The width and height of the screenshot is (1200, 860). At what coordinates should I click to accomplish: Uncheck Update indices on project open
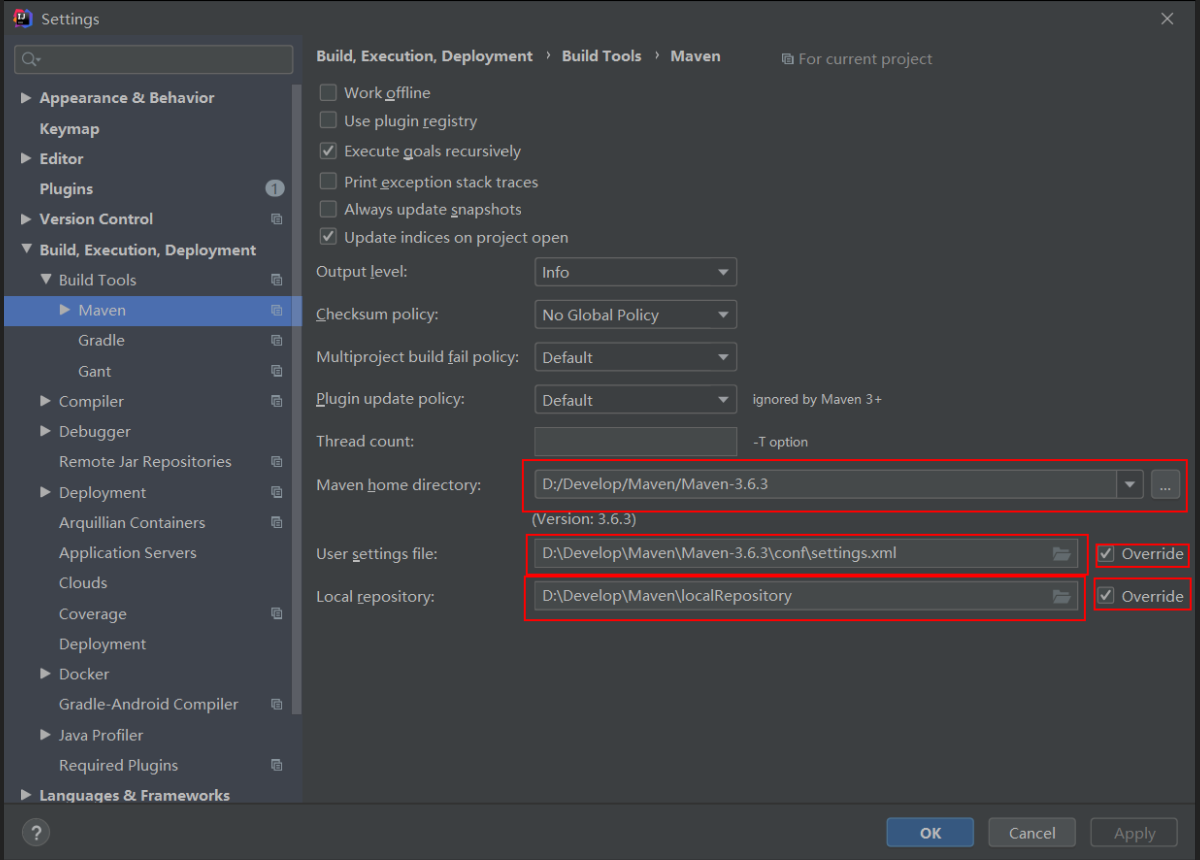point(328,237)
